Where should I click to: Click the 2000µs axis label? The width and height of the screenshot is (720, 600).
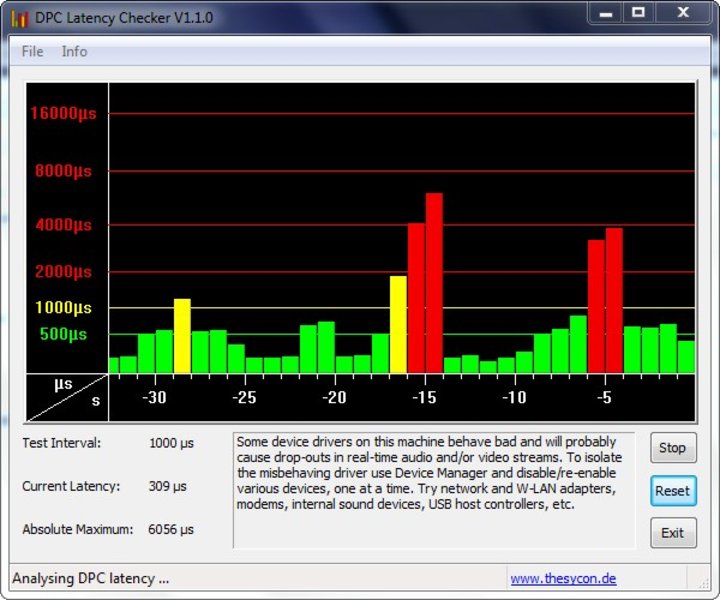[63, 272]
